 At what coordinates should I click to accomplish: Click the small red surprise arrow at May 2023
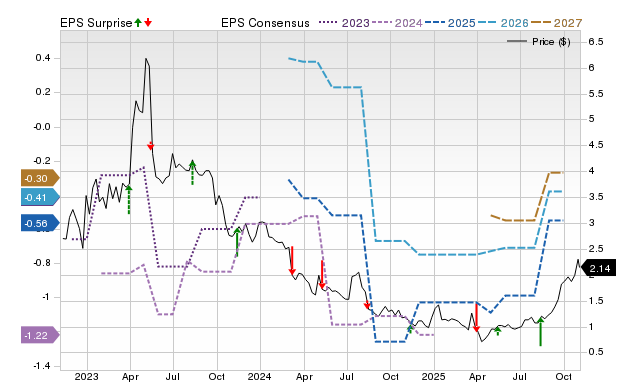[151, 146]
